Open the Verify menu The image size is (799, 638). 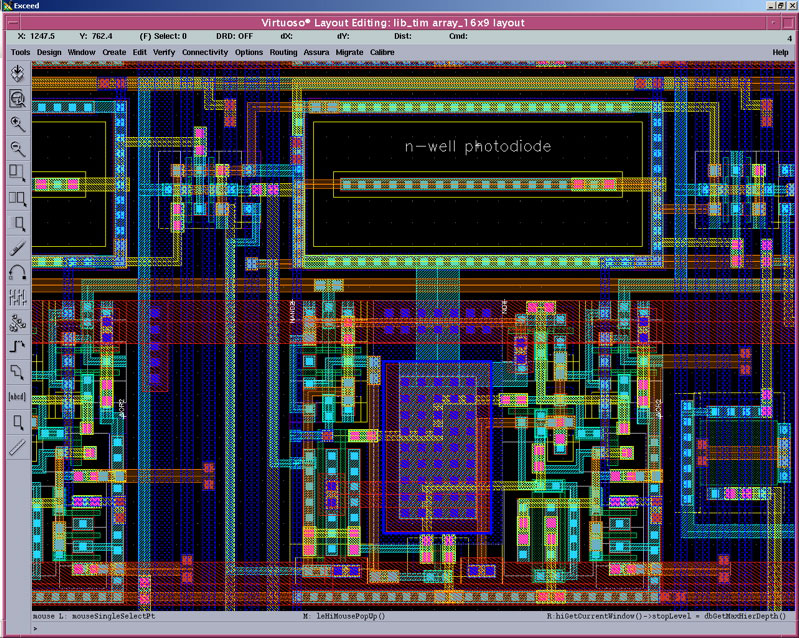pos(164,52)
